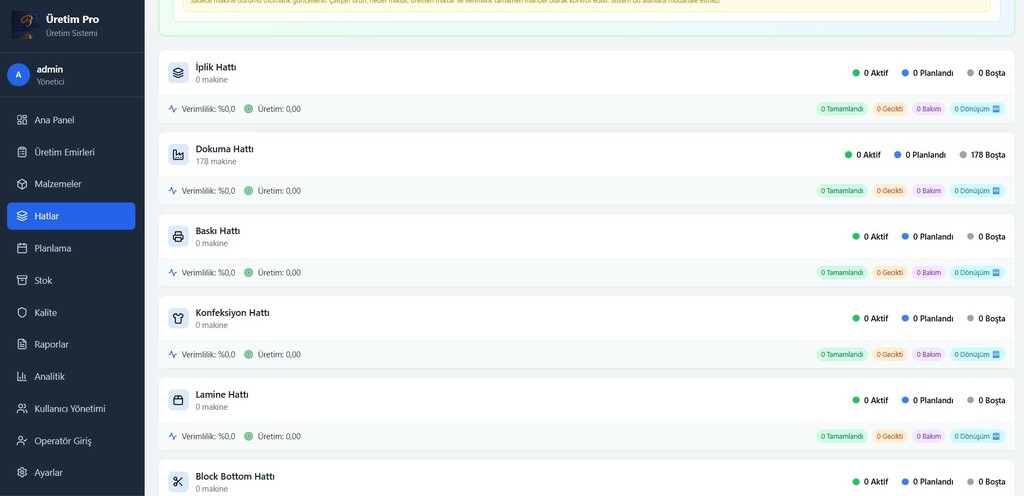This screenshot has width=1024, height=496.
Task: Open Kullanıcı Yönetimi page
Action: (x=70, y=408)
